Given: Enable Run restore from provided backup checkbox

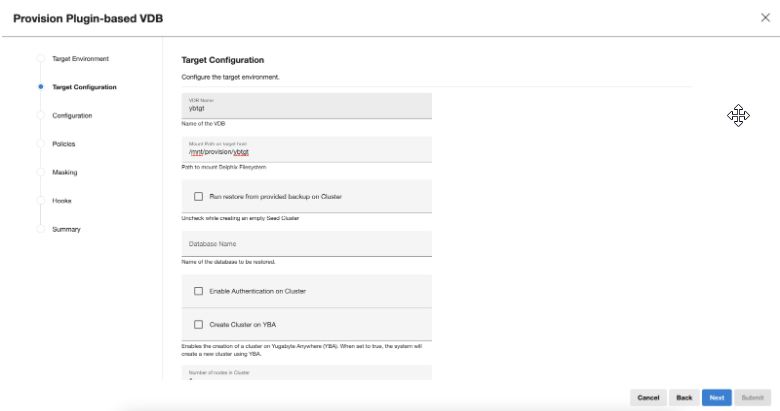Looking at the screenshot, I should tap(198, 197).
